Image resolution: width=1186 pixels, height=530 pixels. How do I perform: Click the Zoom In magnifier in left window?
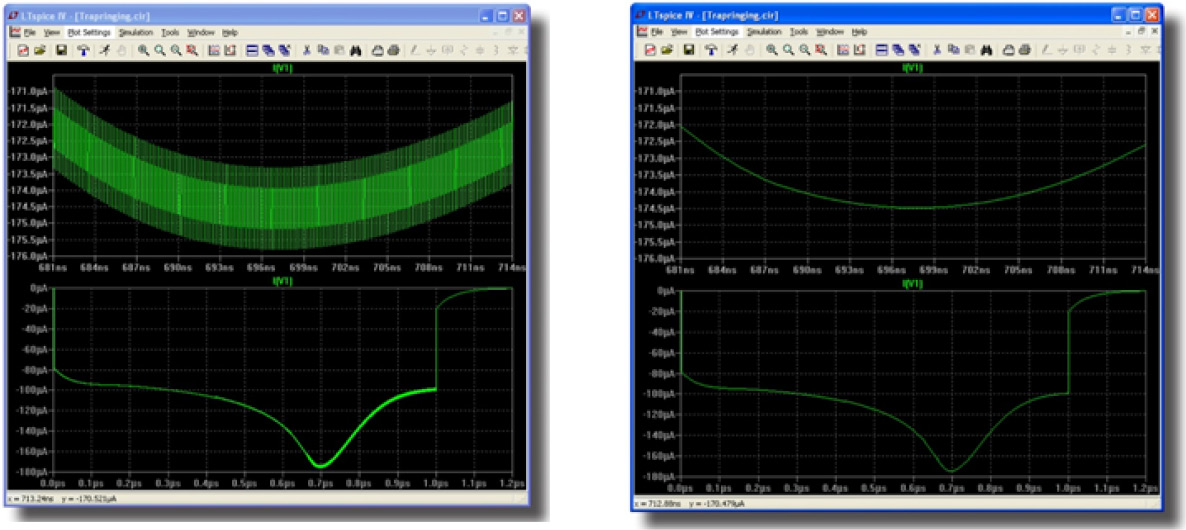click(143, 50)
